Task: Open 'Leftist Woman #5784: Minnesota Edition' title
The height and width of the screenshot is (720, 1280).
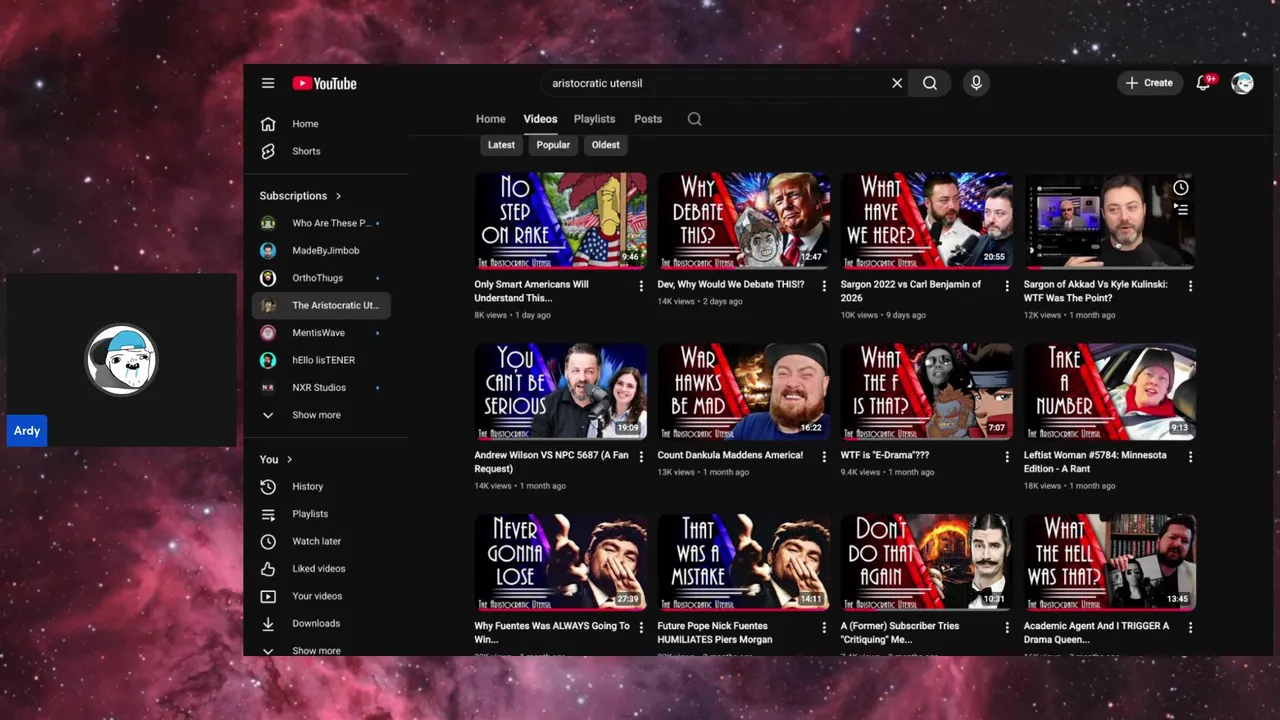Action: 1095,462
